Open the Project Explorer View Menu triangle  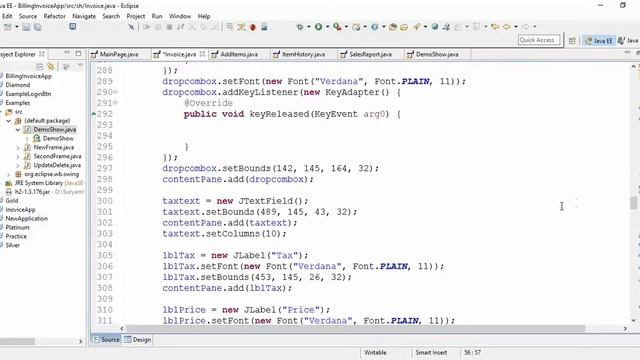(80, 66)
